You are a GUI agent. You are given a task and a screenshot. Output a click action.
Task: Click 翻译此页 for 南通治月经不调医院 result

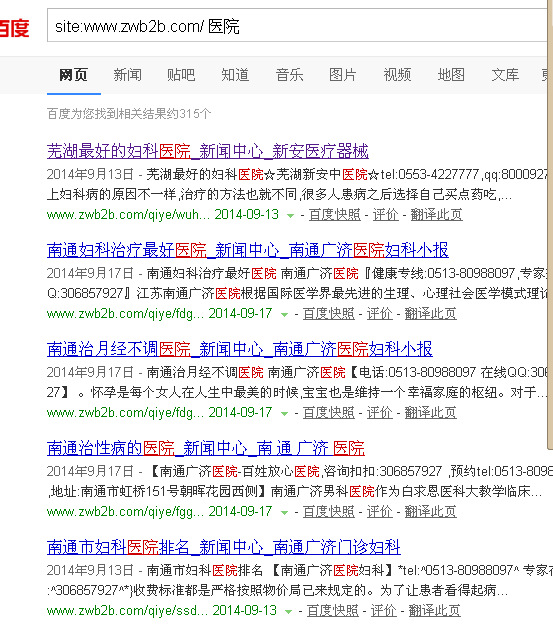(431, 413)
